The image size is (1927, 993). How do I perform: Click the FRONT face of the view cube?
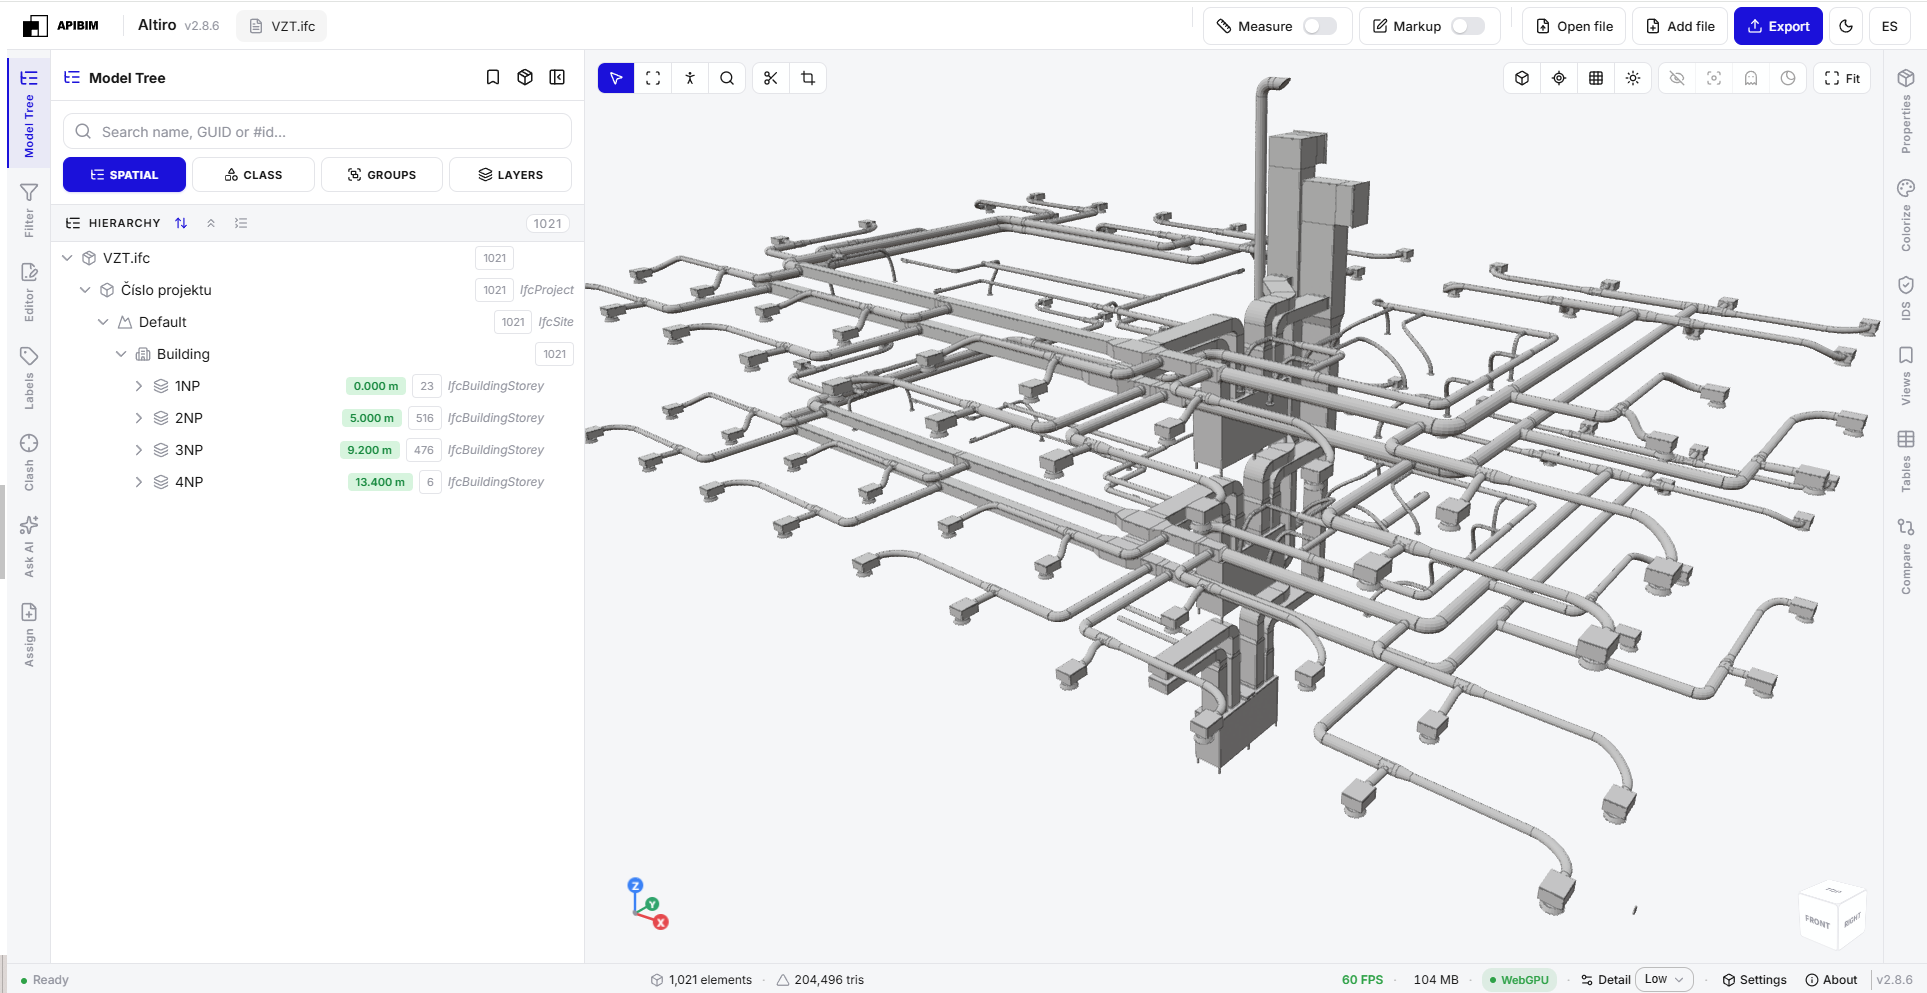tap(1817, 922)
